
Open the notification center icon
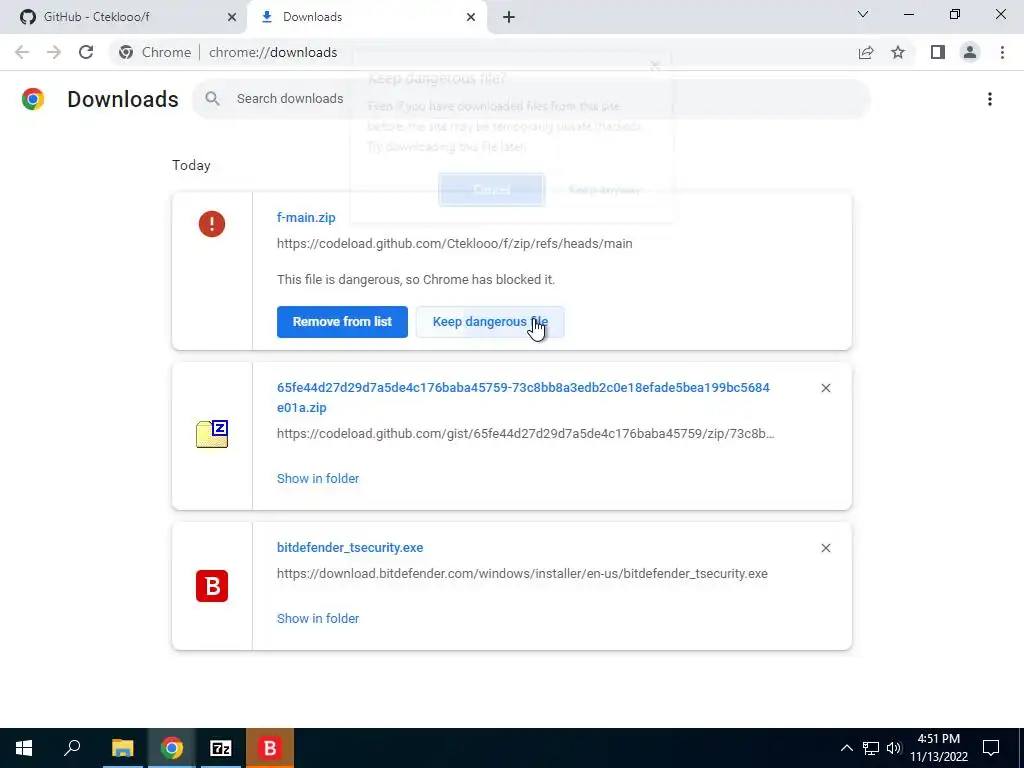[991, 748]
